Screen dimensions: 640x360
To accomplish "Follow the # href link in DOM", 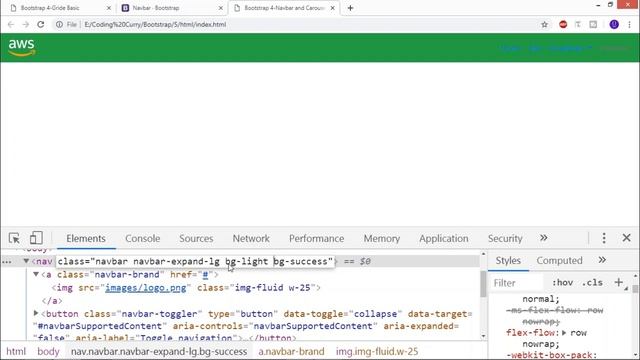I will click(205, 275).
